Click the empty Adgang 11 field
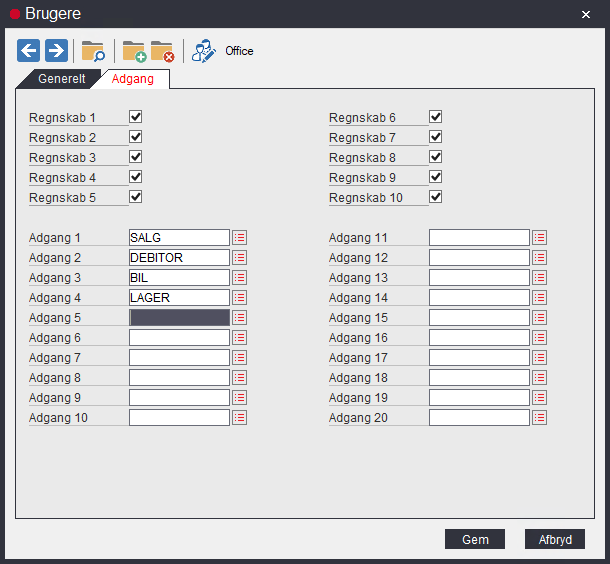The width and height of the screenshot is (610, 564). pos(479,237)
